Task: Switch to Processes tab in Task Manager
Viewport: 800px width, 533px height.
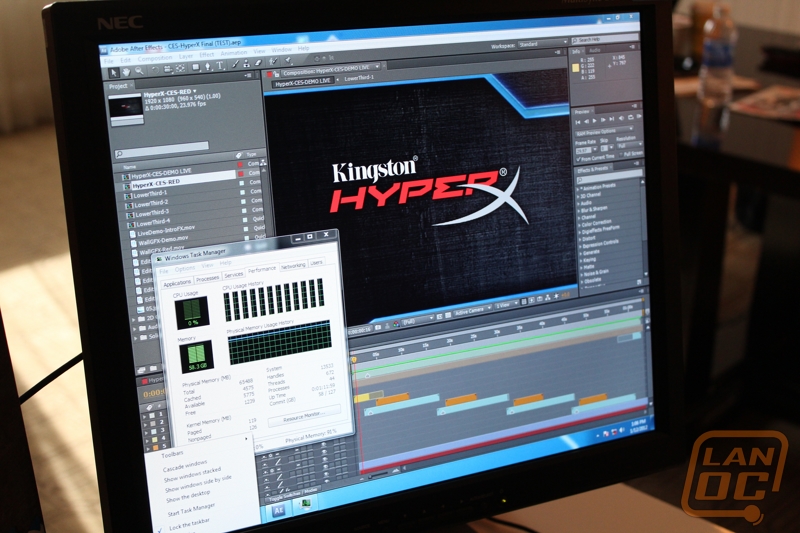Action: pos(208,278)
